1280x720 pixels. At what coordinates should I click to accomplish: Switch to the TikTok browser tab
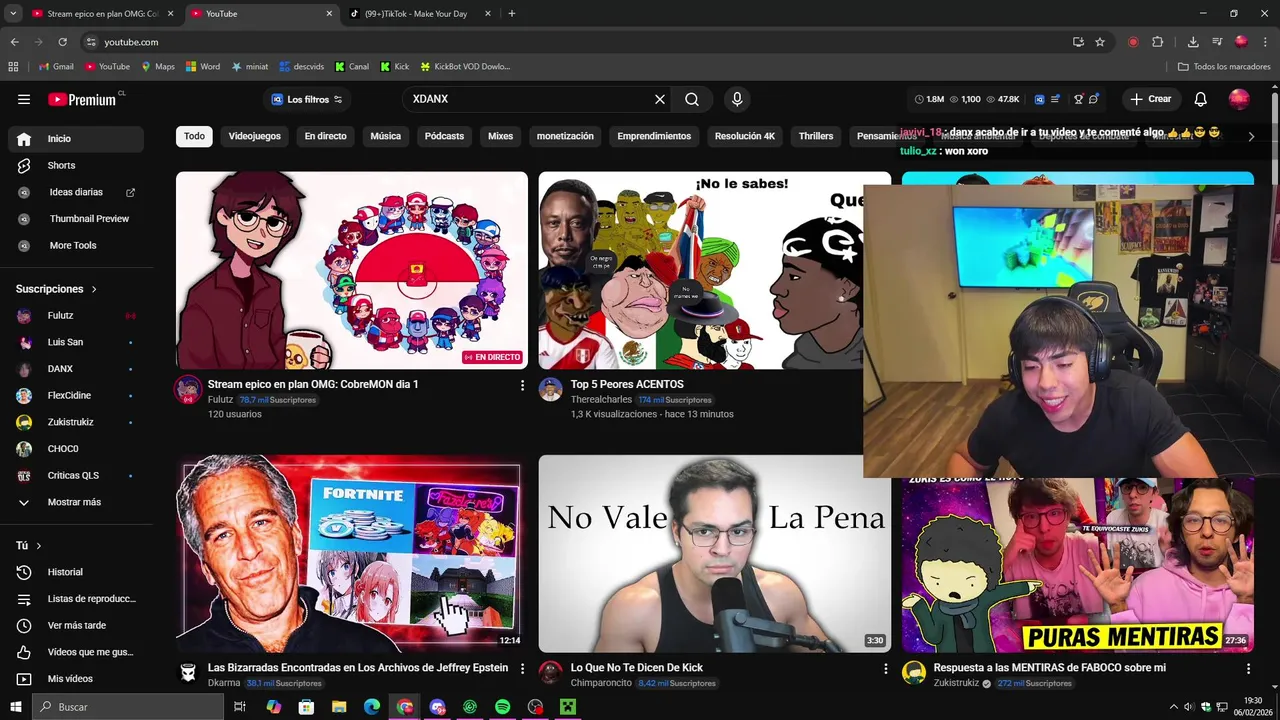[x=420, y=14]
